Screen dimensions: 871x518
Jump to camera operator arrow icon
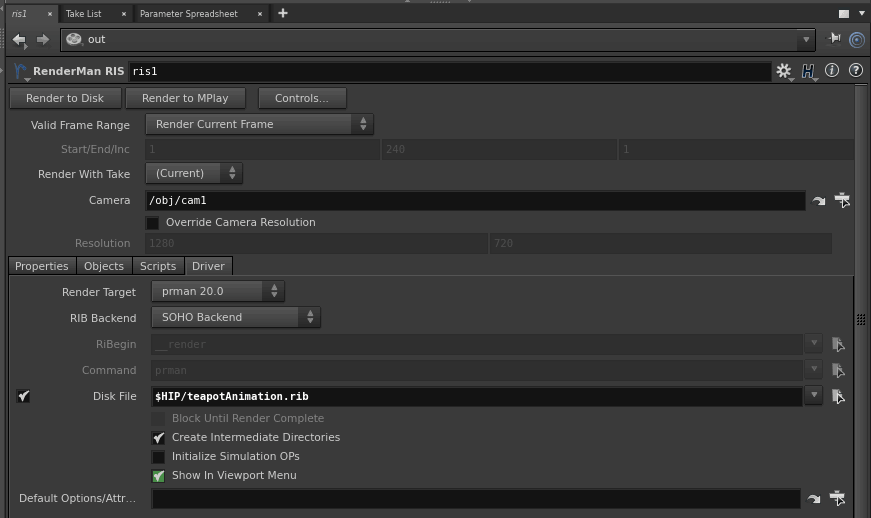pos(818,201)
